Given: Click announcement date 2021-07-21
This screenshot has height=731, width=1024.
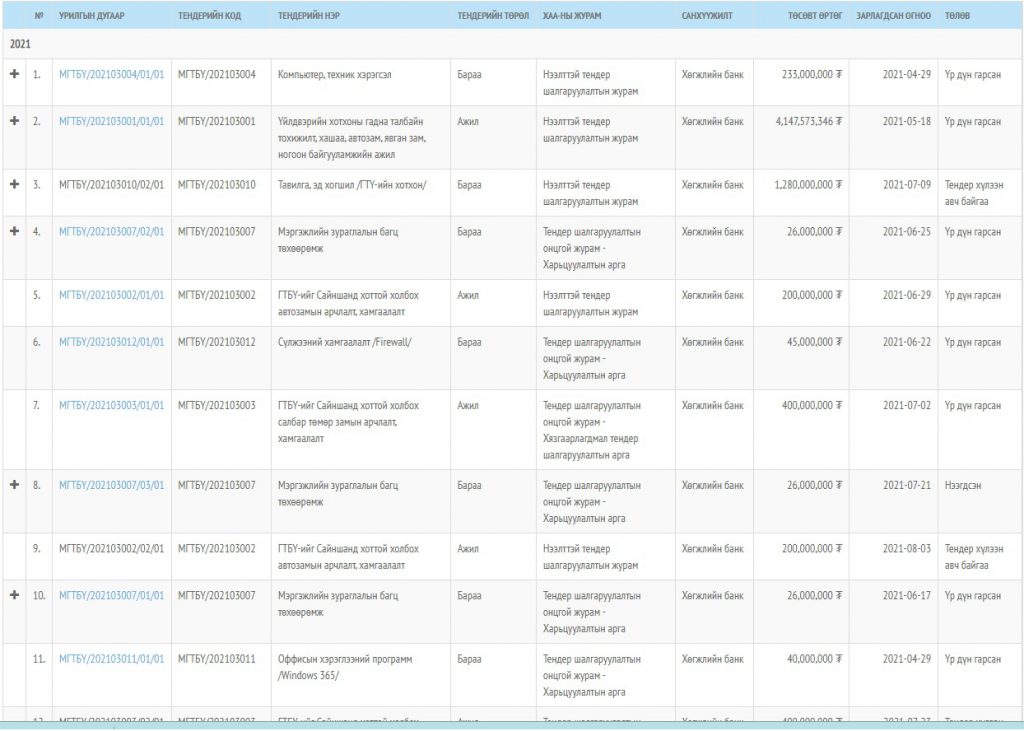Looking at the screenshot, I should click(x=907, y=485).
